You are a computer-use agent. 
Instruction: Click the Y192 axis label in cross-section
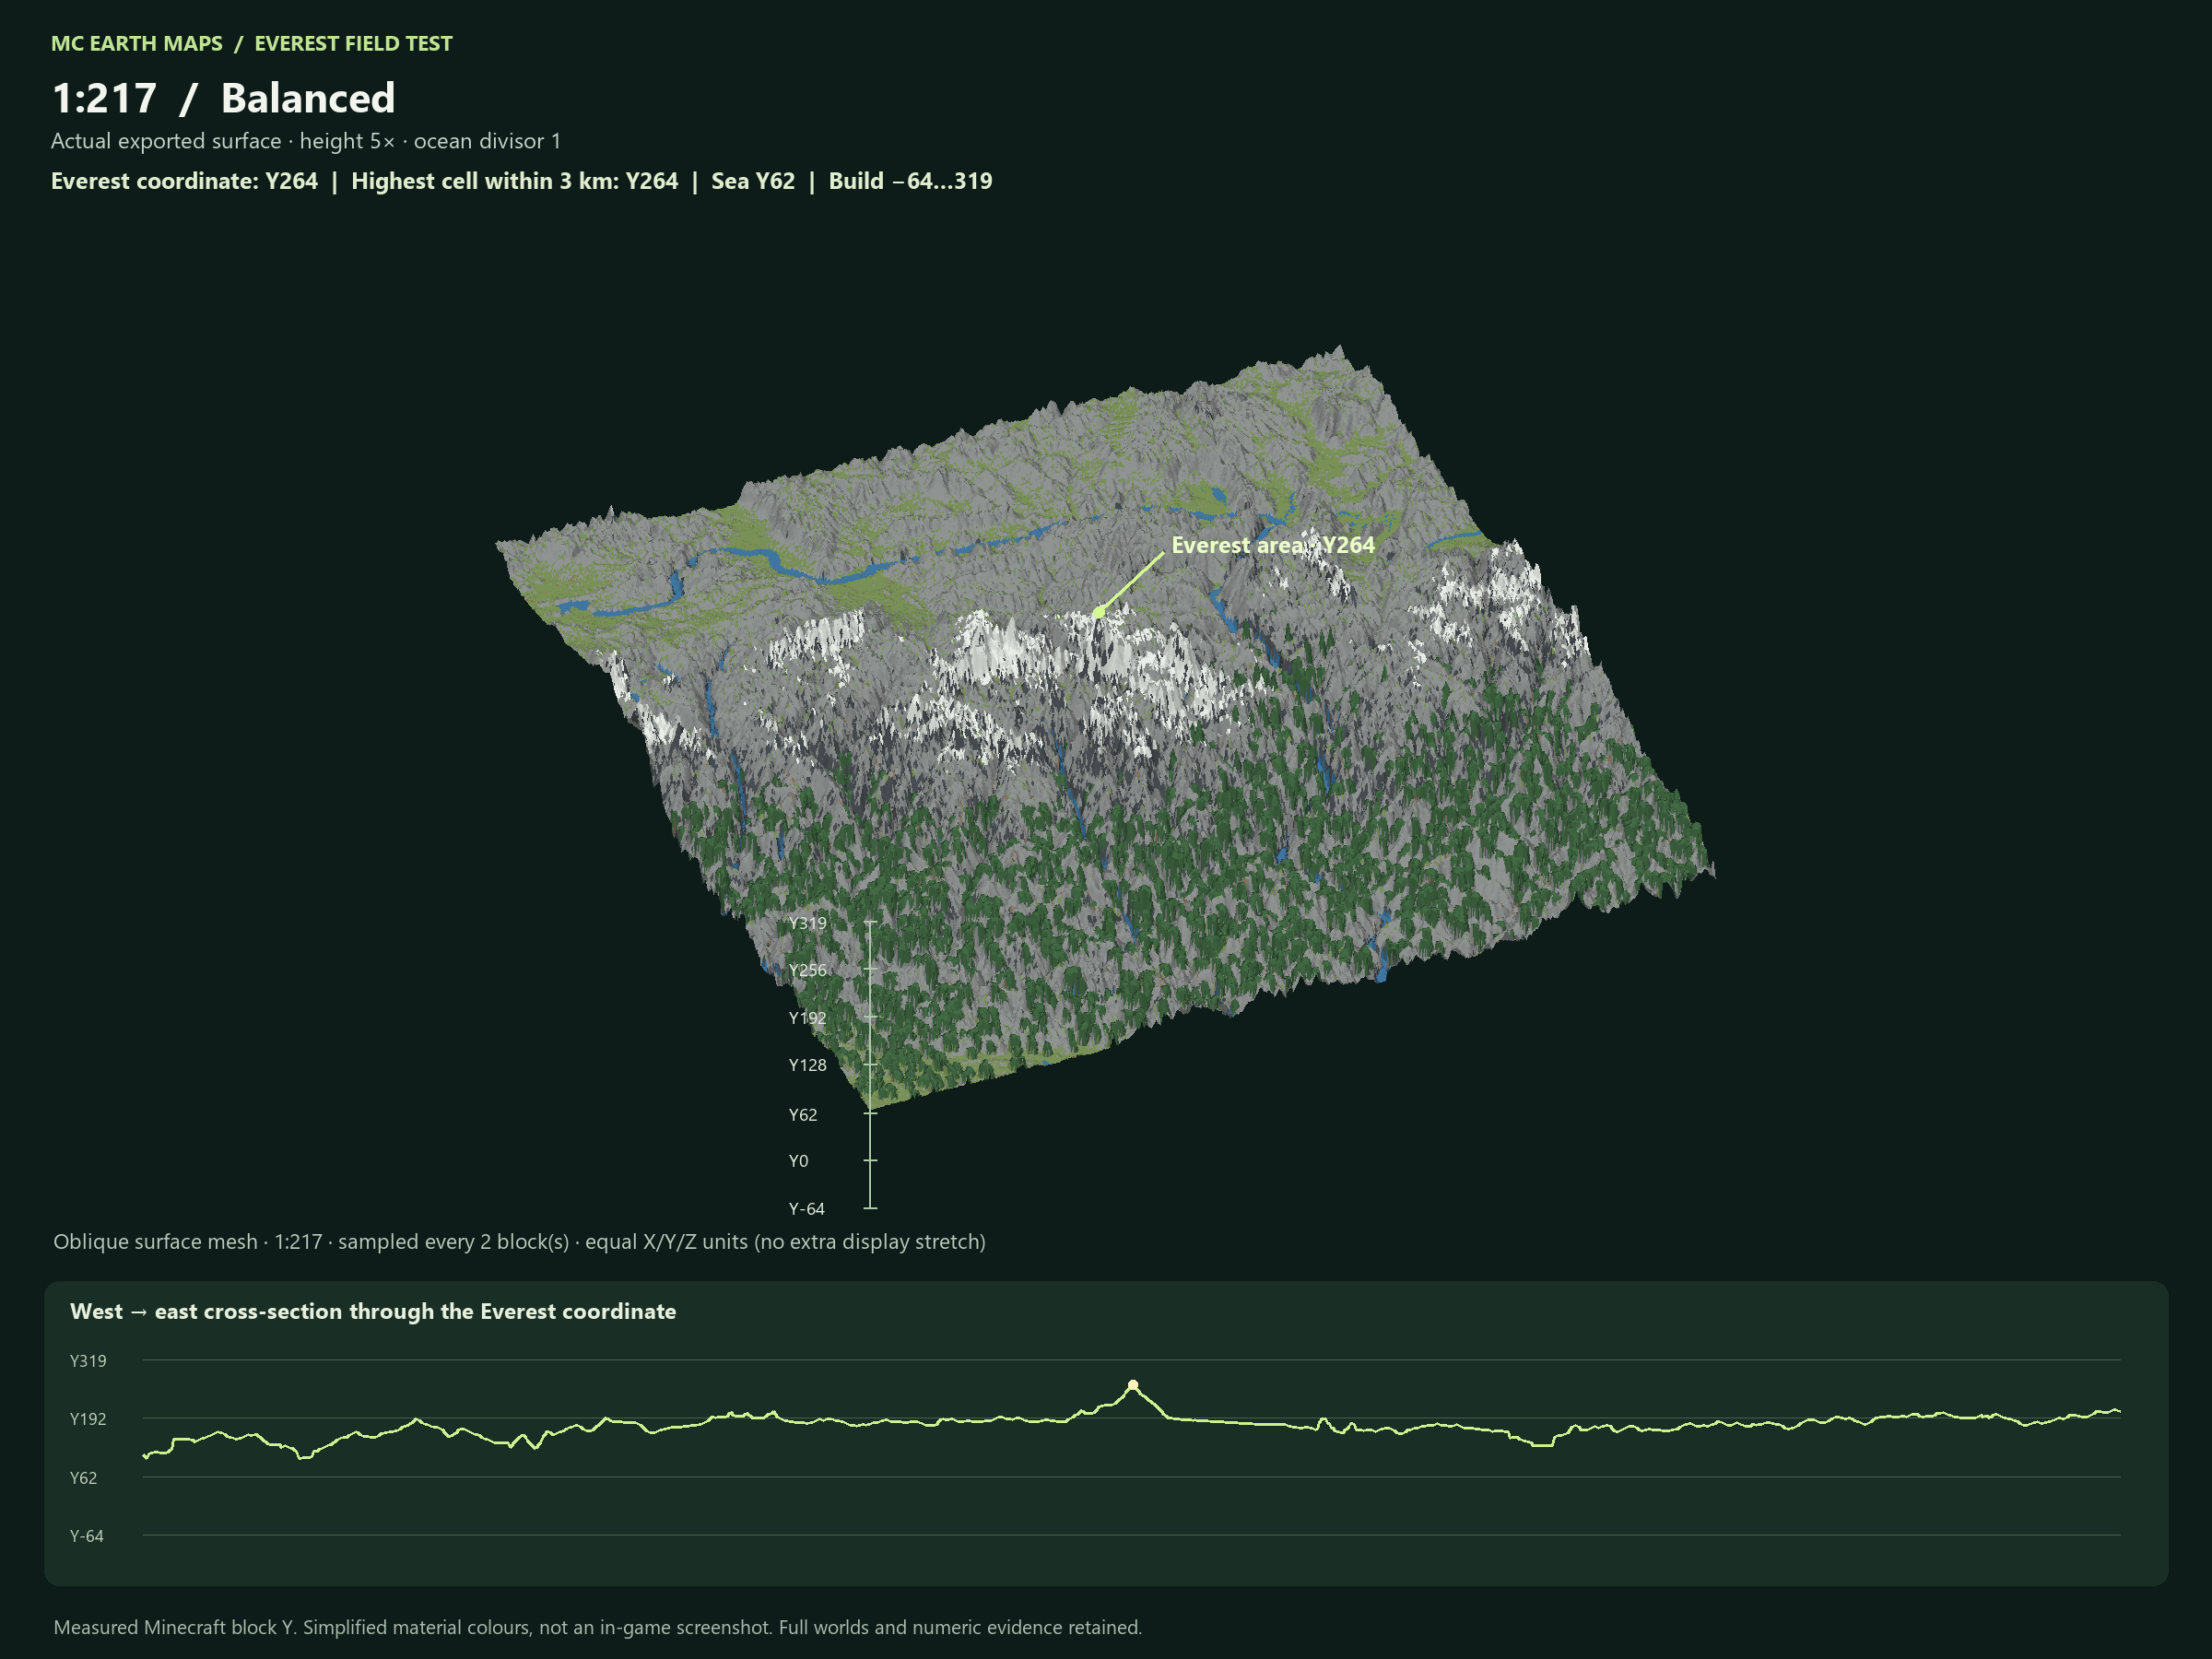(x=88, y=1419)
